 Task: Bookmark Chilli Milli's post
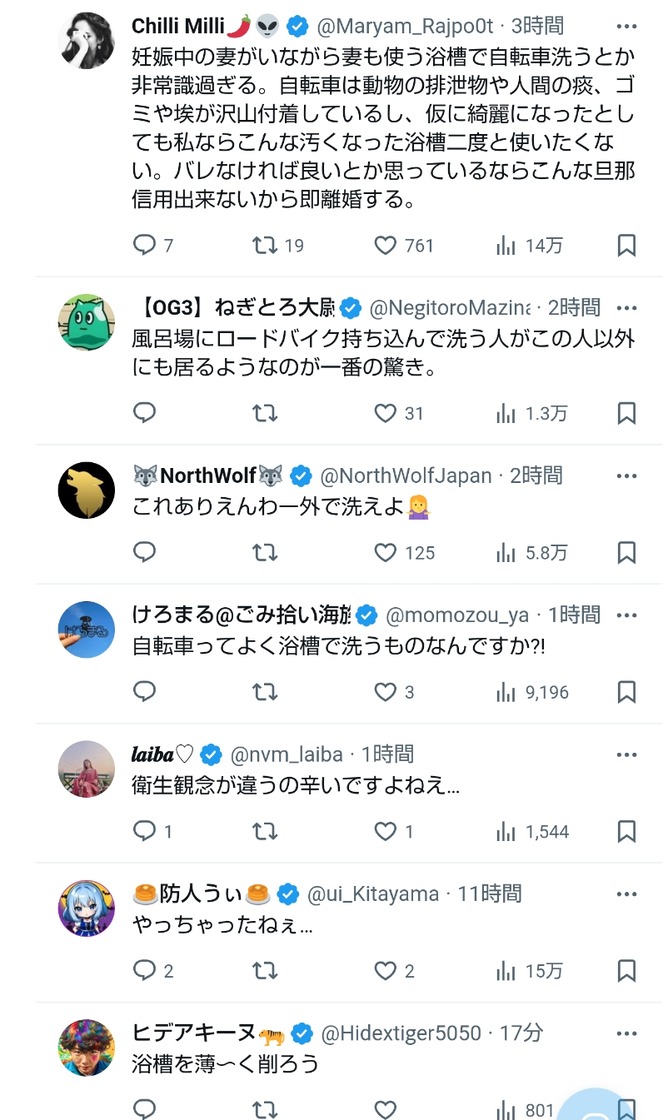(626, 245)
